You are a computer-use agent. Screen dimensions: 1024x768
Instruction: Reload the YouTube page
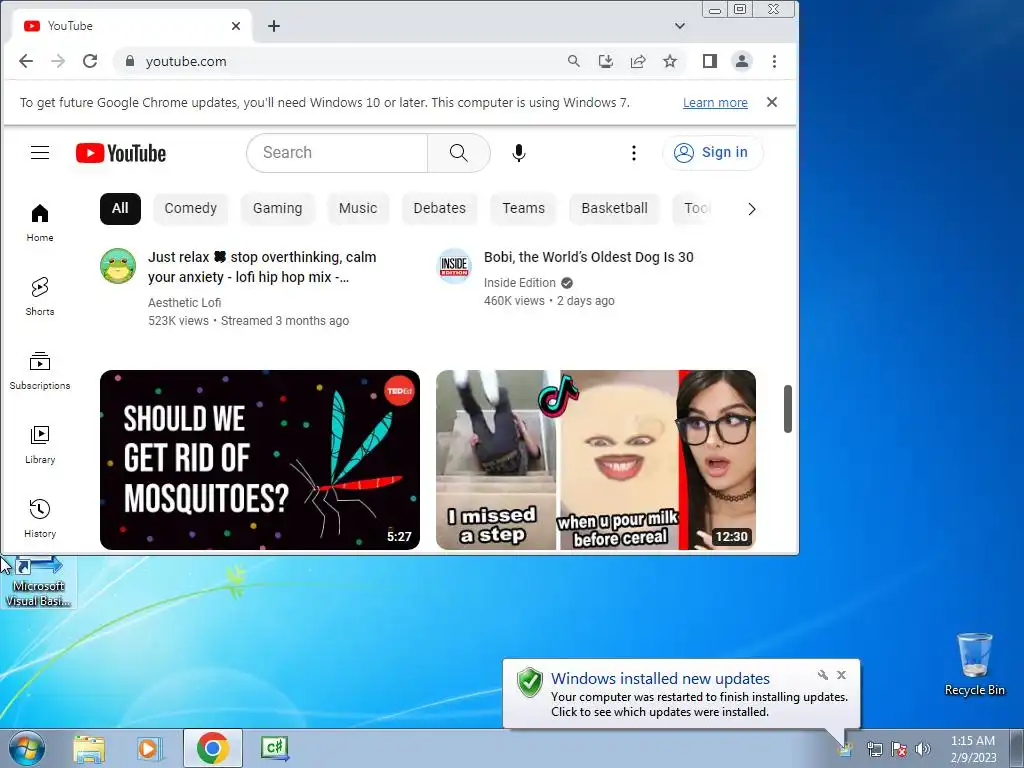click(90, 61)
